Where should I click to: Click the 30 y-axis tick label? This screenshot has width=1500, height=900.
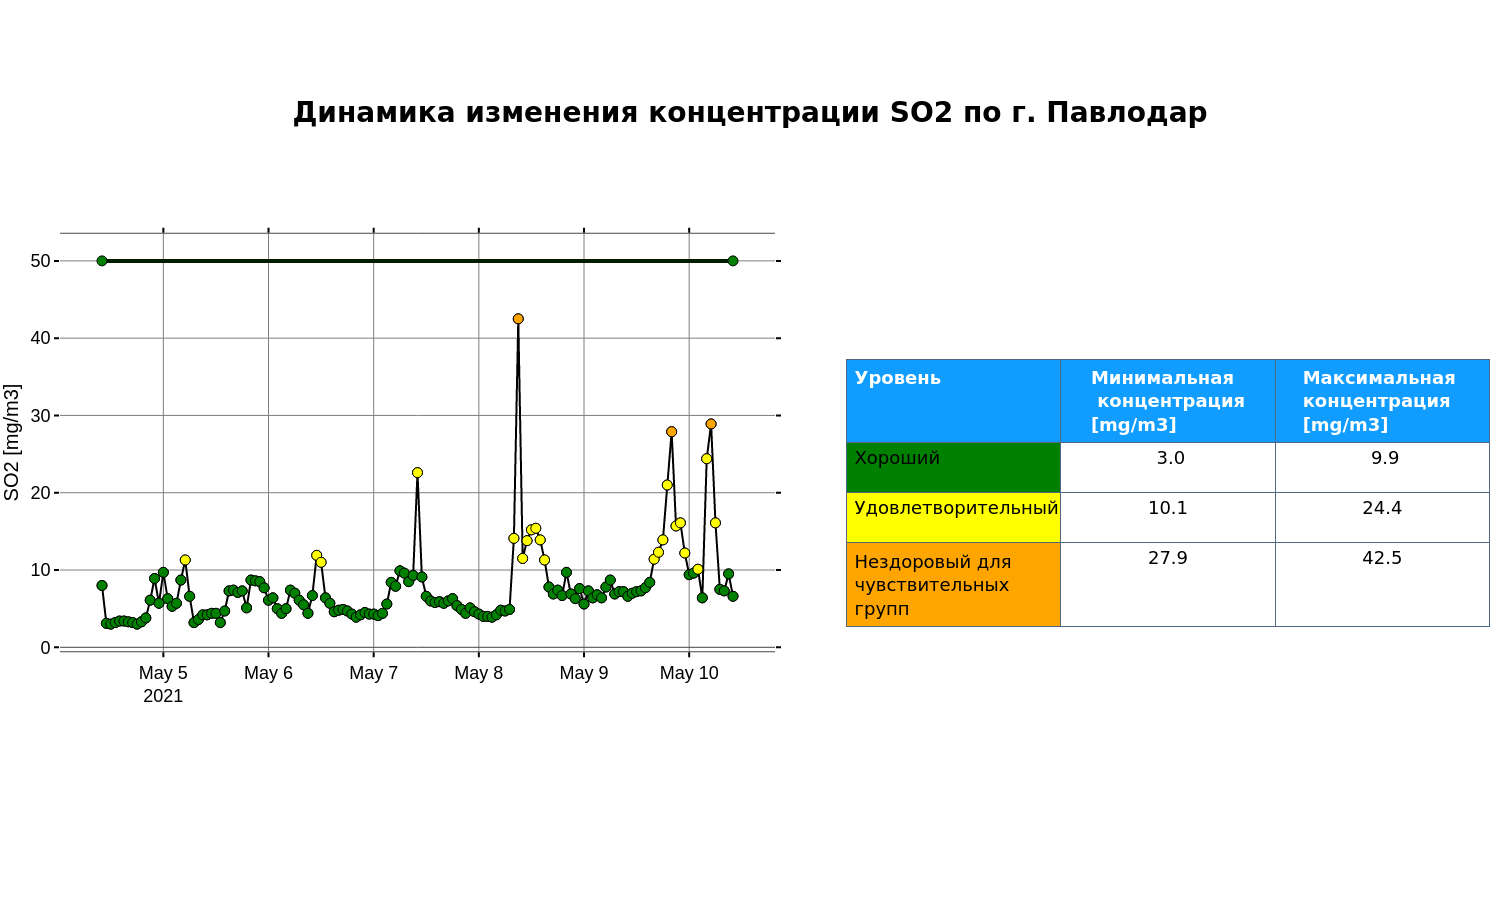click(40, 415)
